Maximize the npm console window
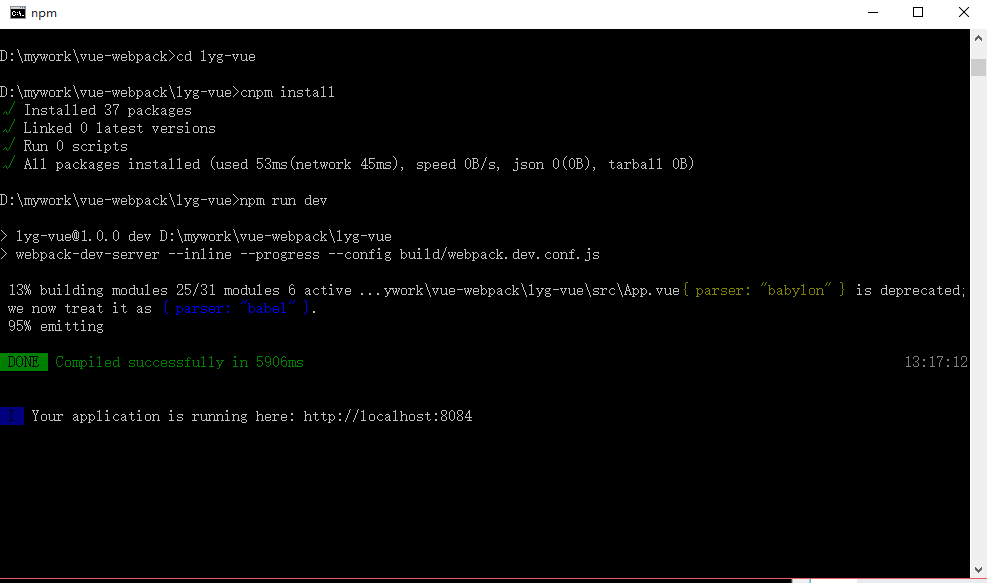The height and width of the screenshot is (583, 987). pyautogui.click(x=918, y=13)
